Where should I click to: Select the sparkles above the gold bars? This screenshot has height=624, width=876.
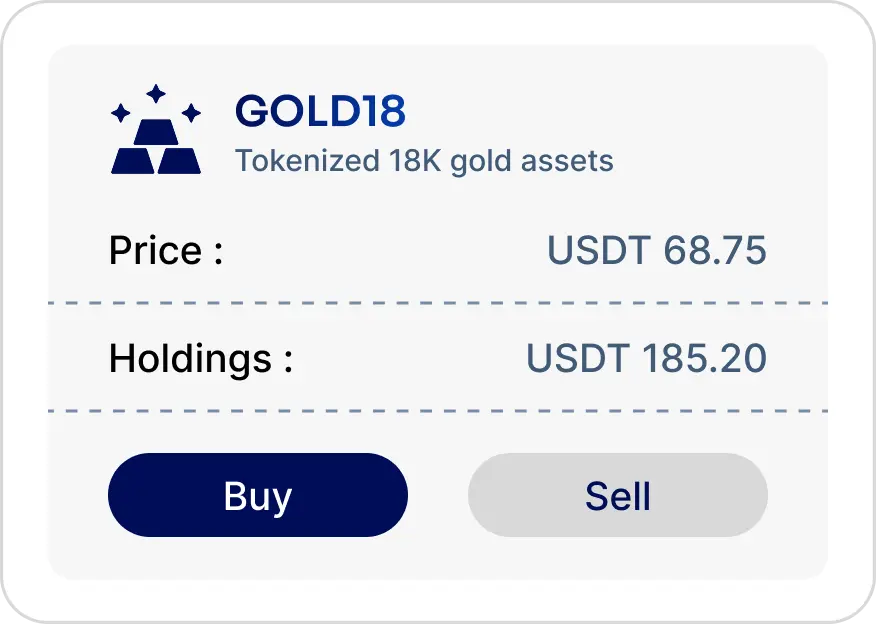[156, 100]
